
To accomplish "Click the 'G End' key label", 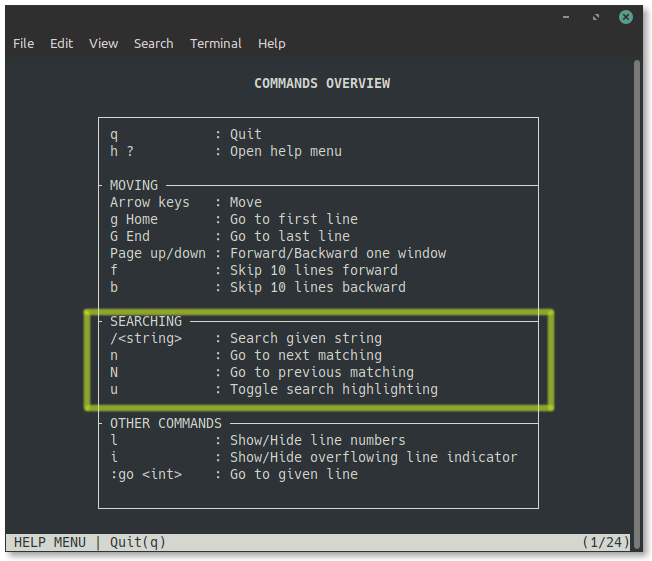I will coord(130,236).
